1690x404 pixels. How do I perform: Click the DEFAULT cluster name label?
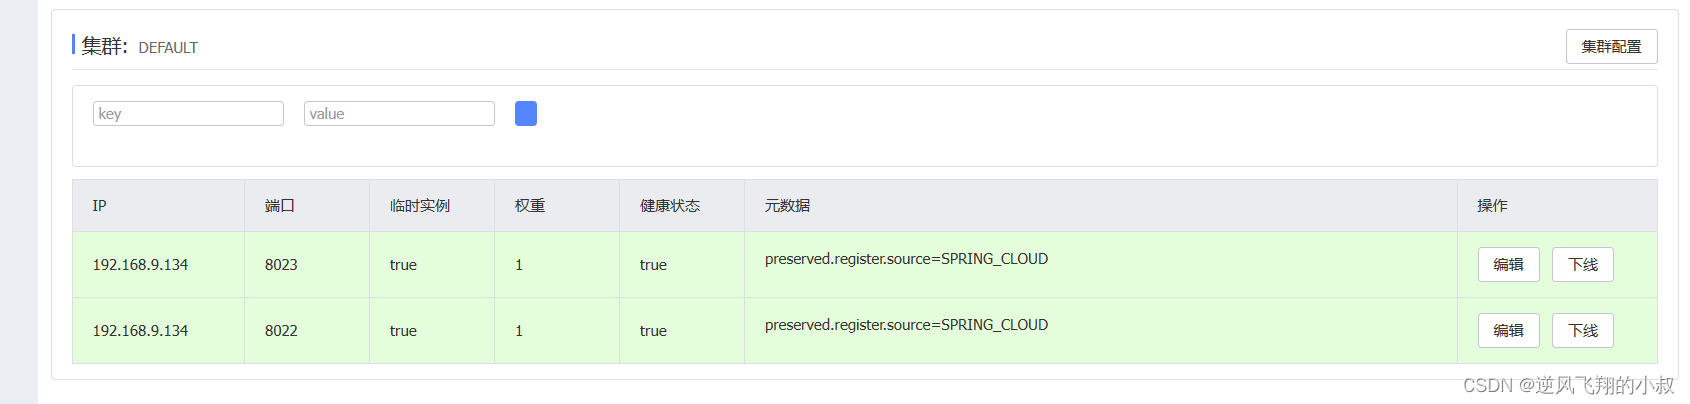pyautogui.click(x=168, y=48)
